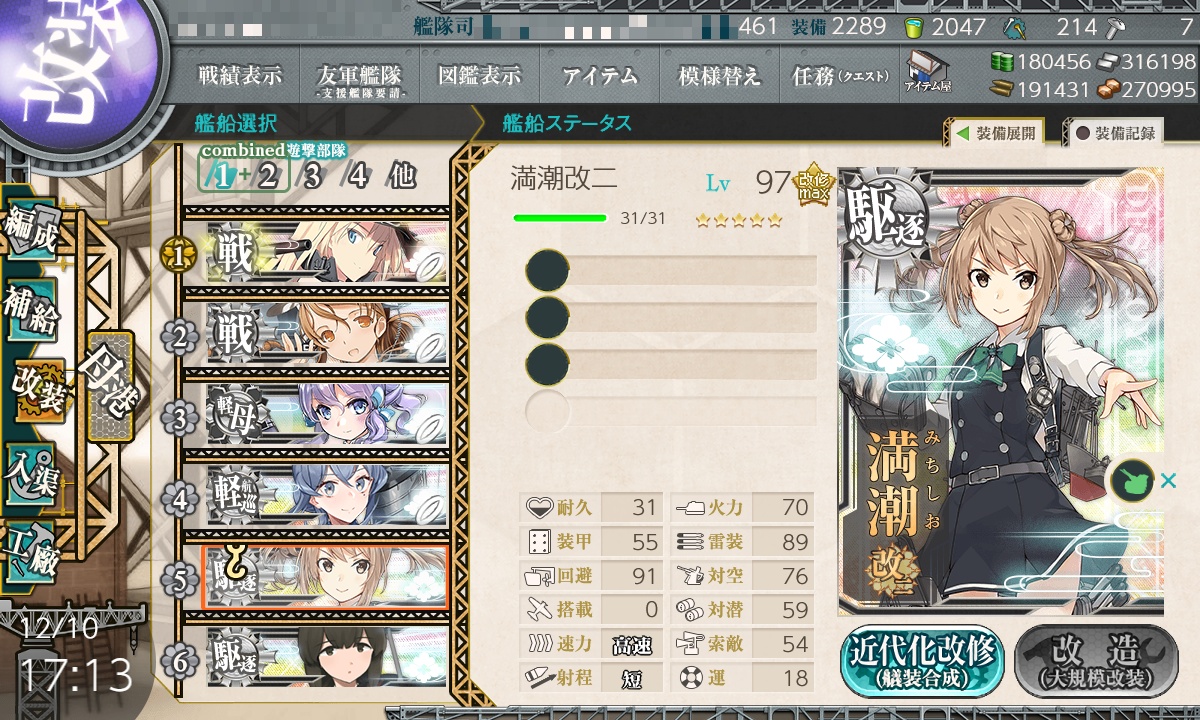The height and width of the screenshot is (720, 1200).
Task: Select fleet tab 3
Action: coord(311,176)
